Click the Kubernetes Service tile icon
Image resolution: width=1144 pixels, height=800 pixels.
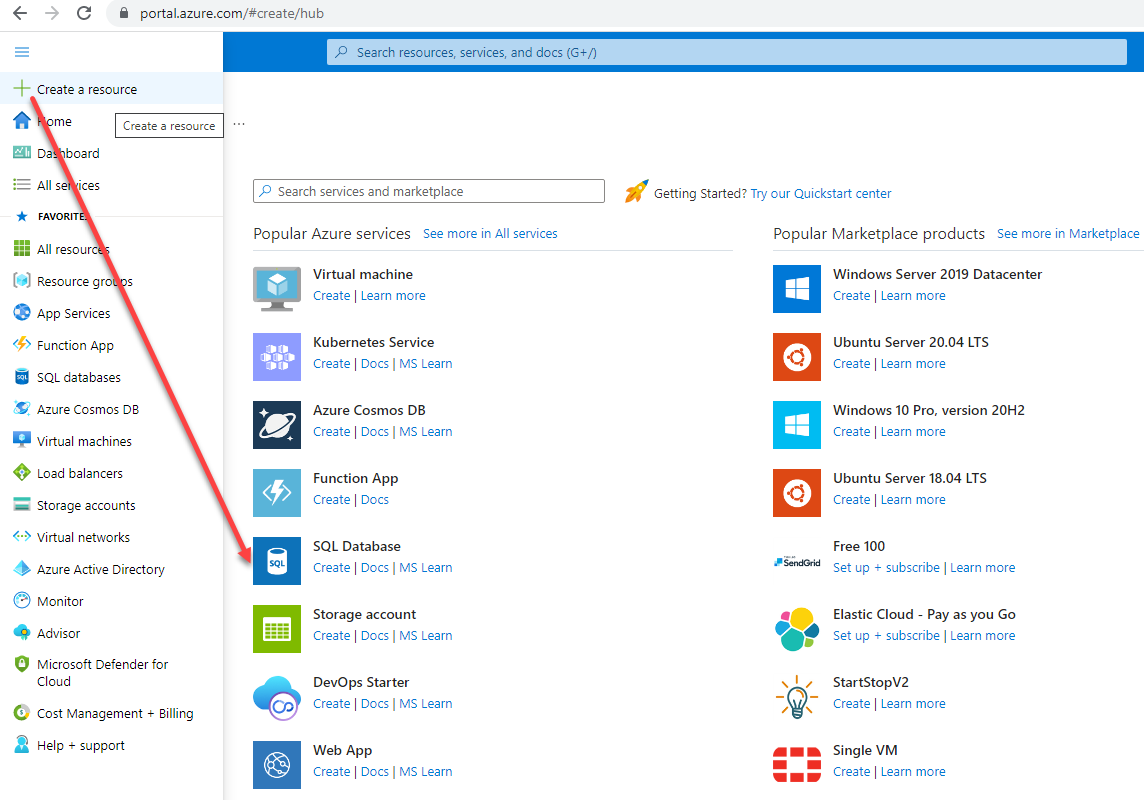(277, 357)
